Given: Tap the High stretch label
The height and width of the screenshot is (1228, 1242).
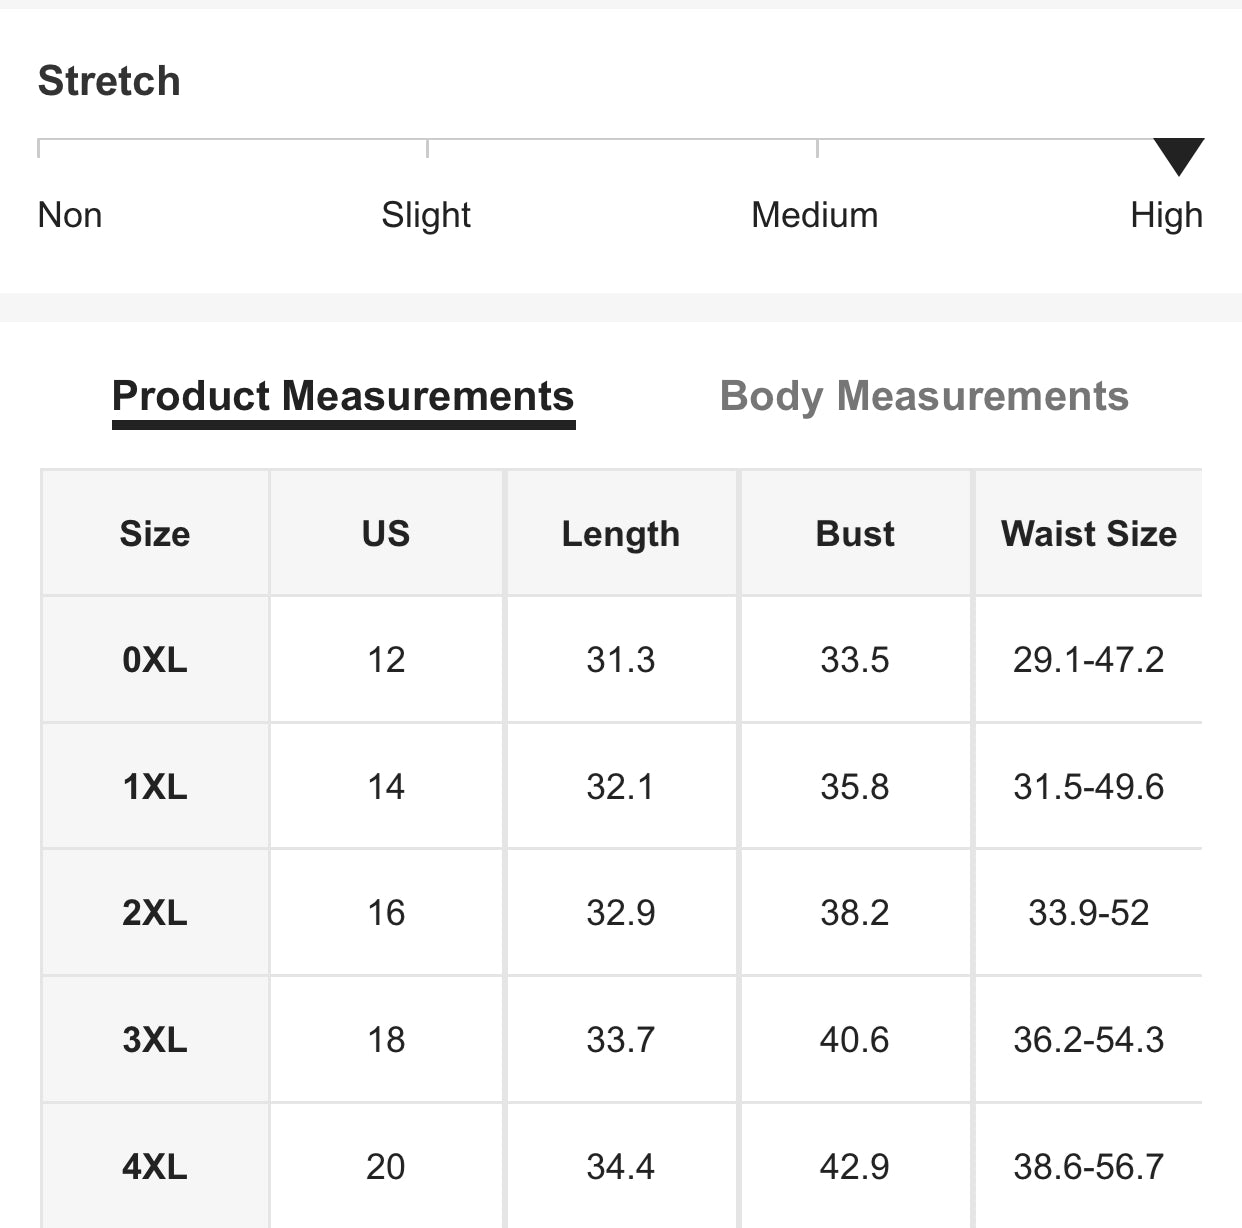Looking at the screenshot, I should [1166, 215].
